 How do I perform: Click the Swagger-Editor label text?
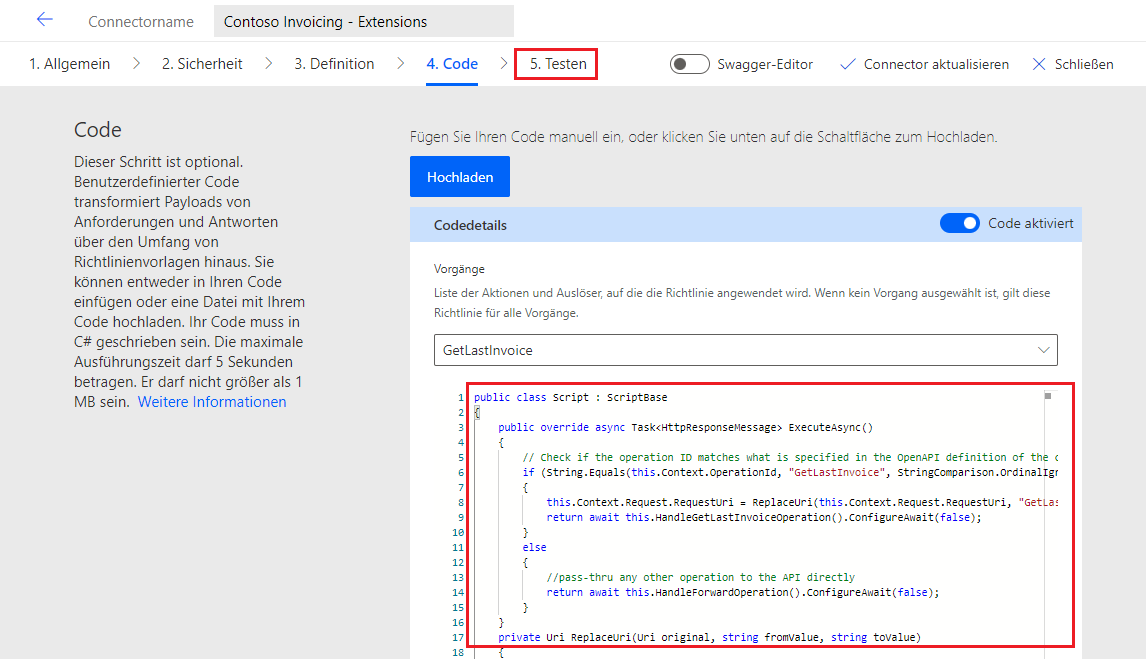tap(765, 64)
